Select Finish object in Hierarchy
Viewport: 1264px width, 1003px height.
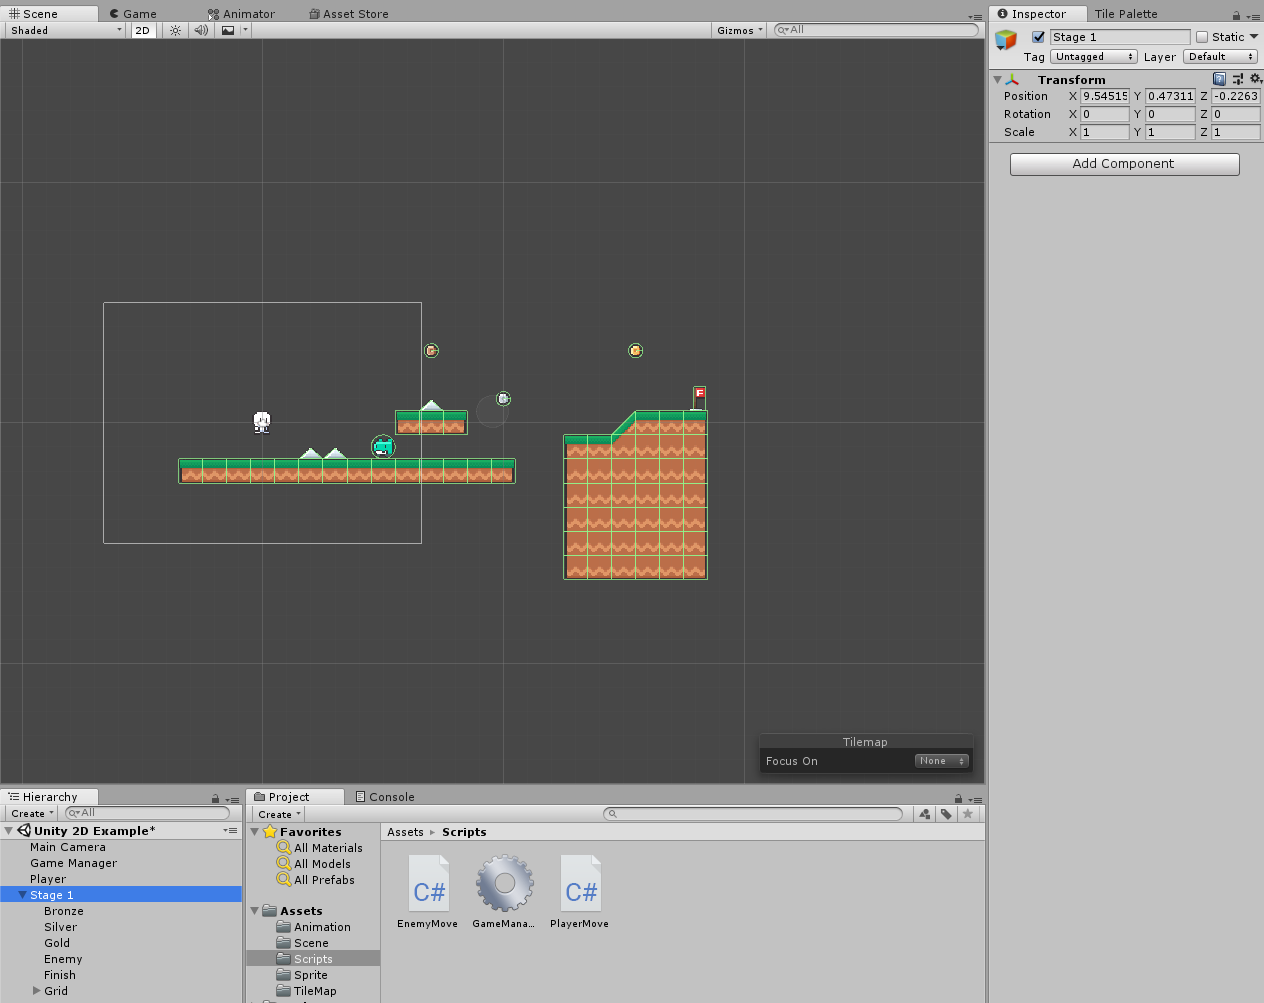click(60, 975)
